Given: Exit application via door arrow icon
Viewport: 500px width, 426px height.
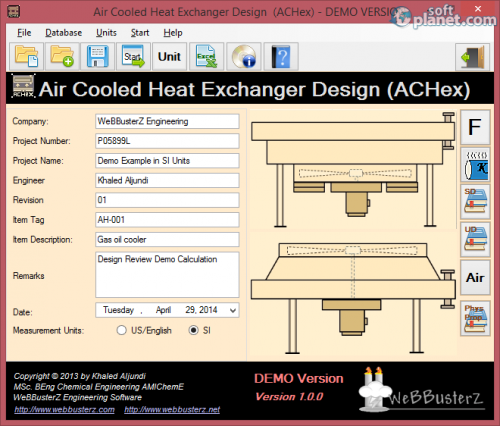Looking at the screenshot, I should coord(473,57).
